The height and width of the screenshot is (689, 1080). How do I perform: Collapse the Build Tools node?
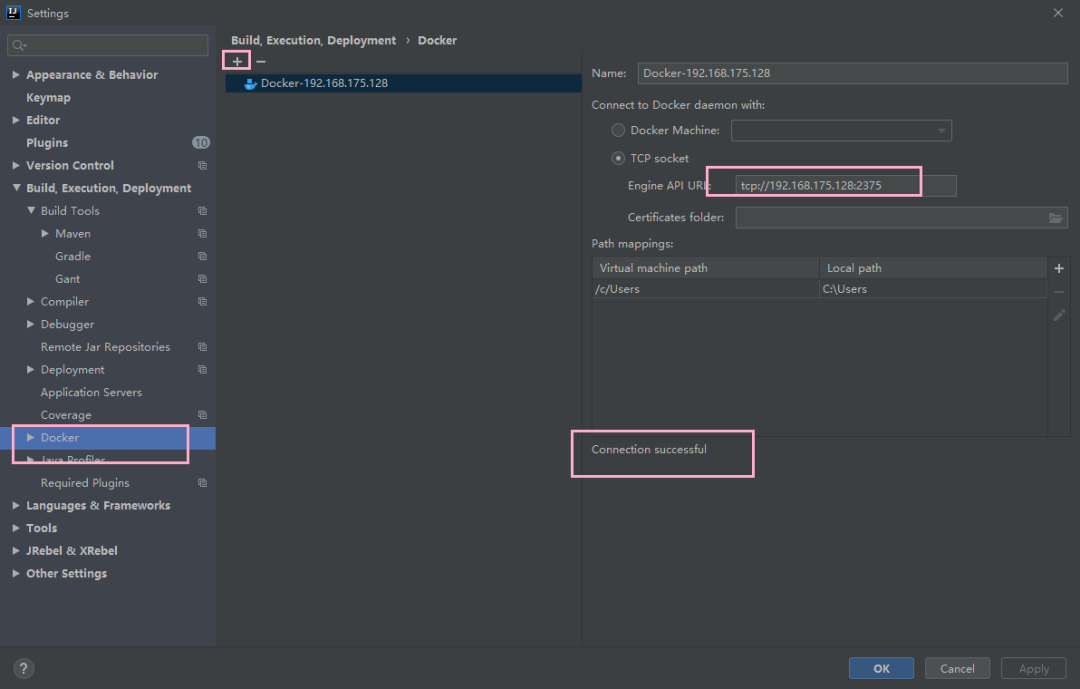[30, 211]
